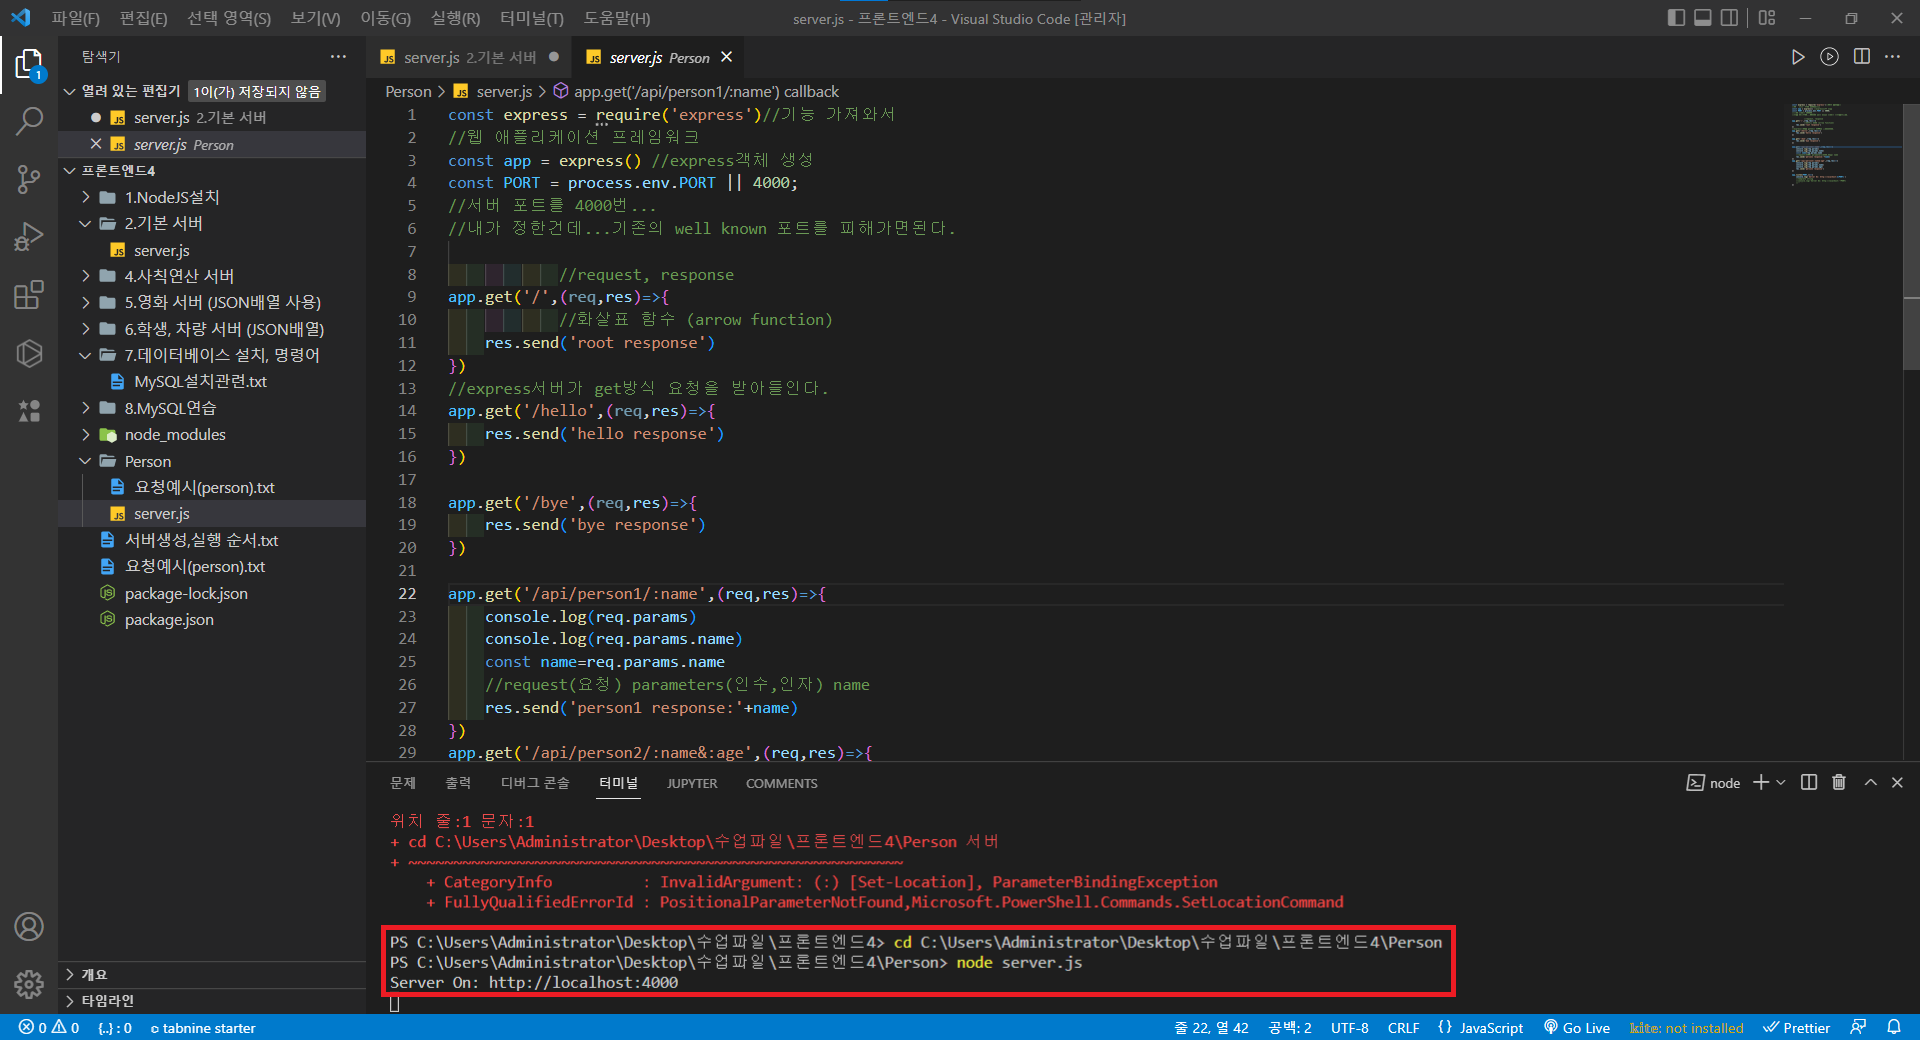Open the 보기(V) menu
The height and width of the screenshot is (1040, 1920).
click(x=316, y=18)
